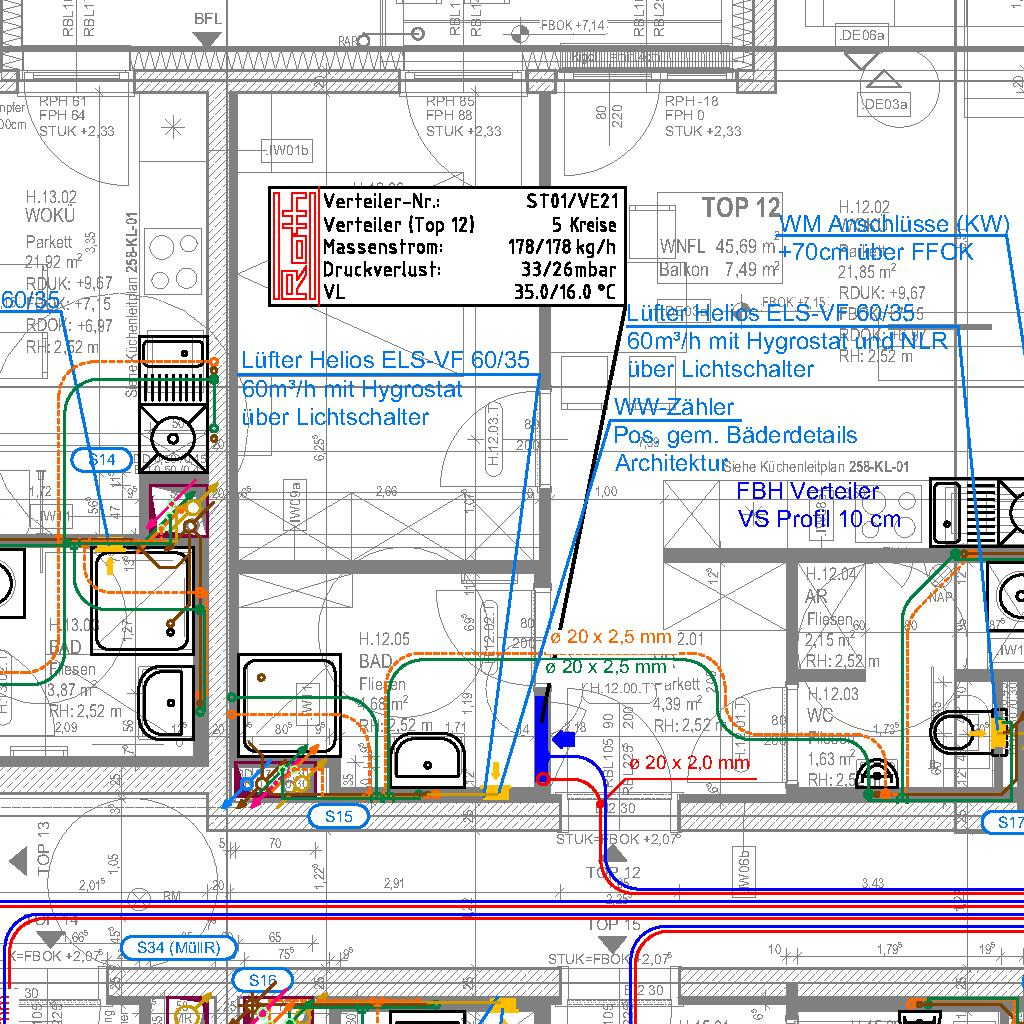Select the orange ø 20 x 2,5 mm pipe label
Screen dimensions: 1024x1024
pyautogui.click(x=611, y=635)
